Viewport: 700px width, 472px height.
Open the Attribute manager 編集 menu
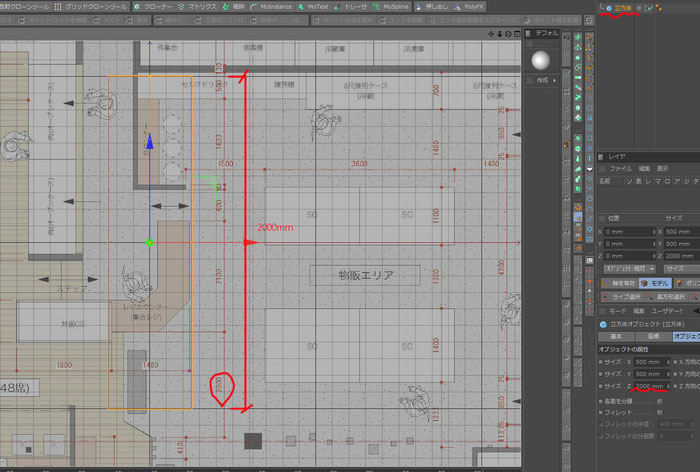click(639, 311)
